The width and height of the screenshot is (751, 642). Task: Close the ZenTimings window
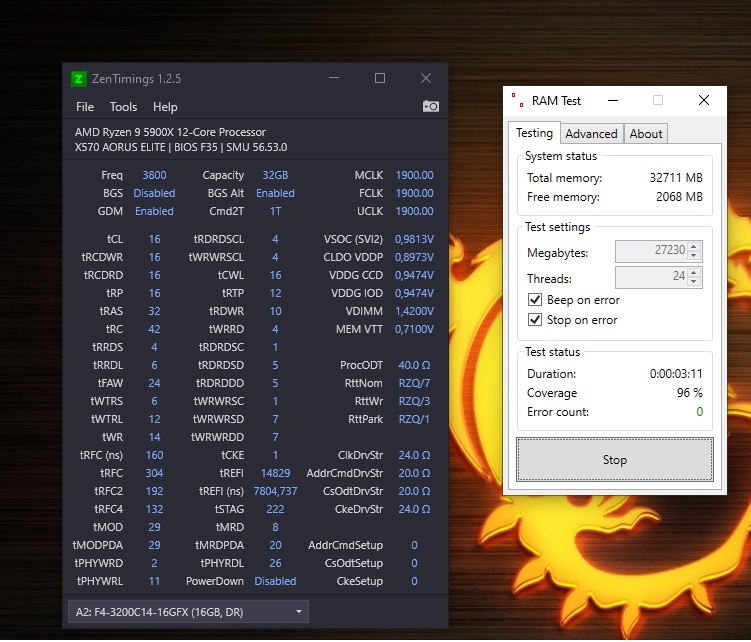(x=426, y=78)
